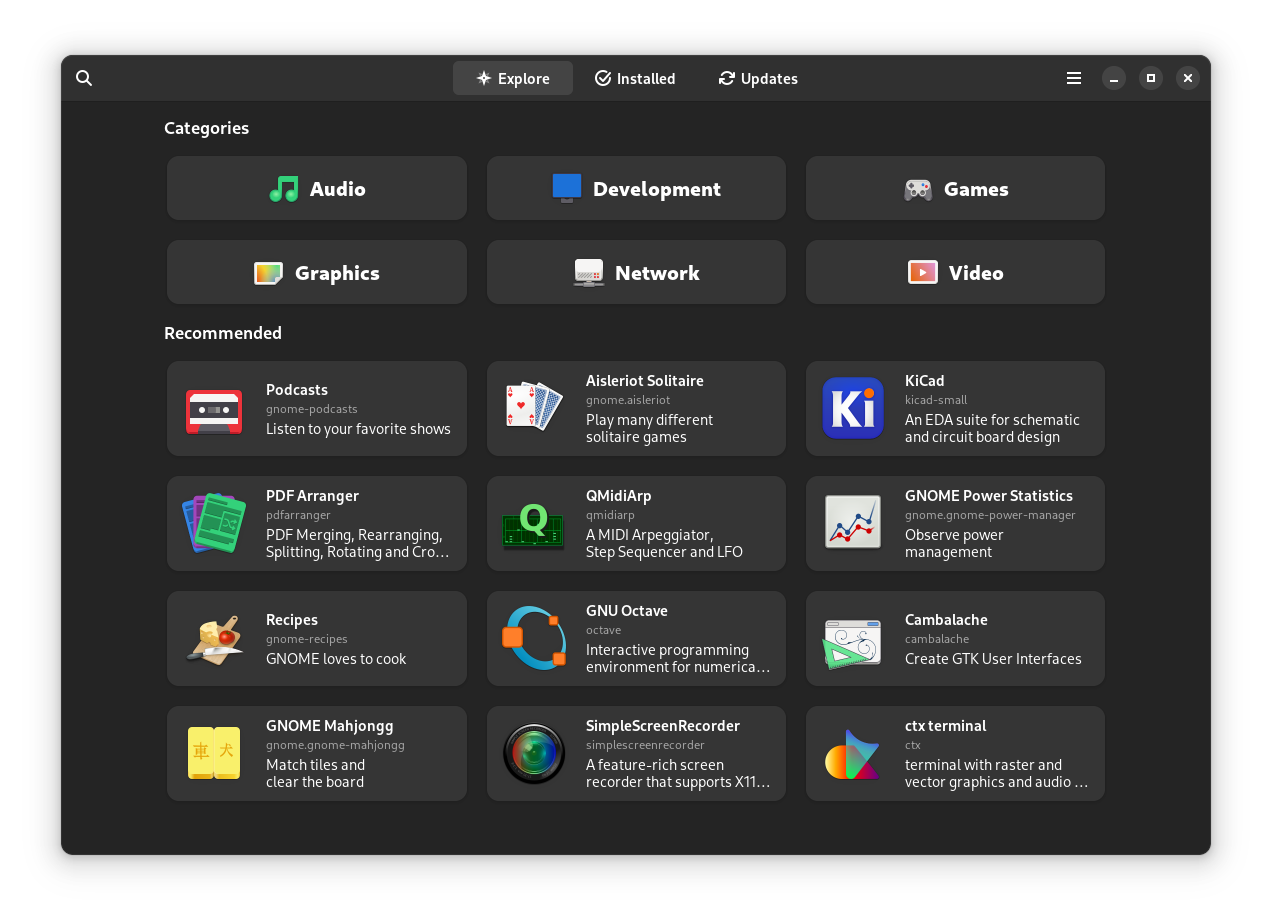The height and width of the screenshot is (922, 1272).
Task: Click the 'gnome.aisleriot' package name
Action: (x=628, y=400)
